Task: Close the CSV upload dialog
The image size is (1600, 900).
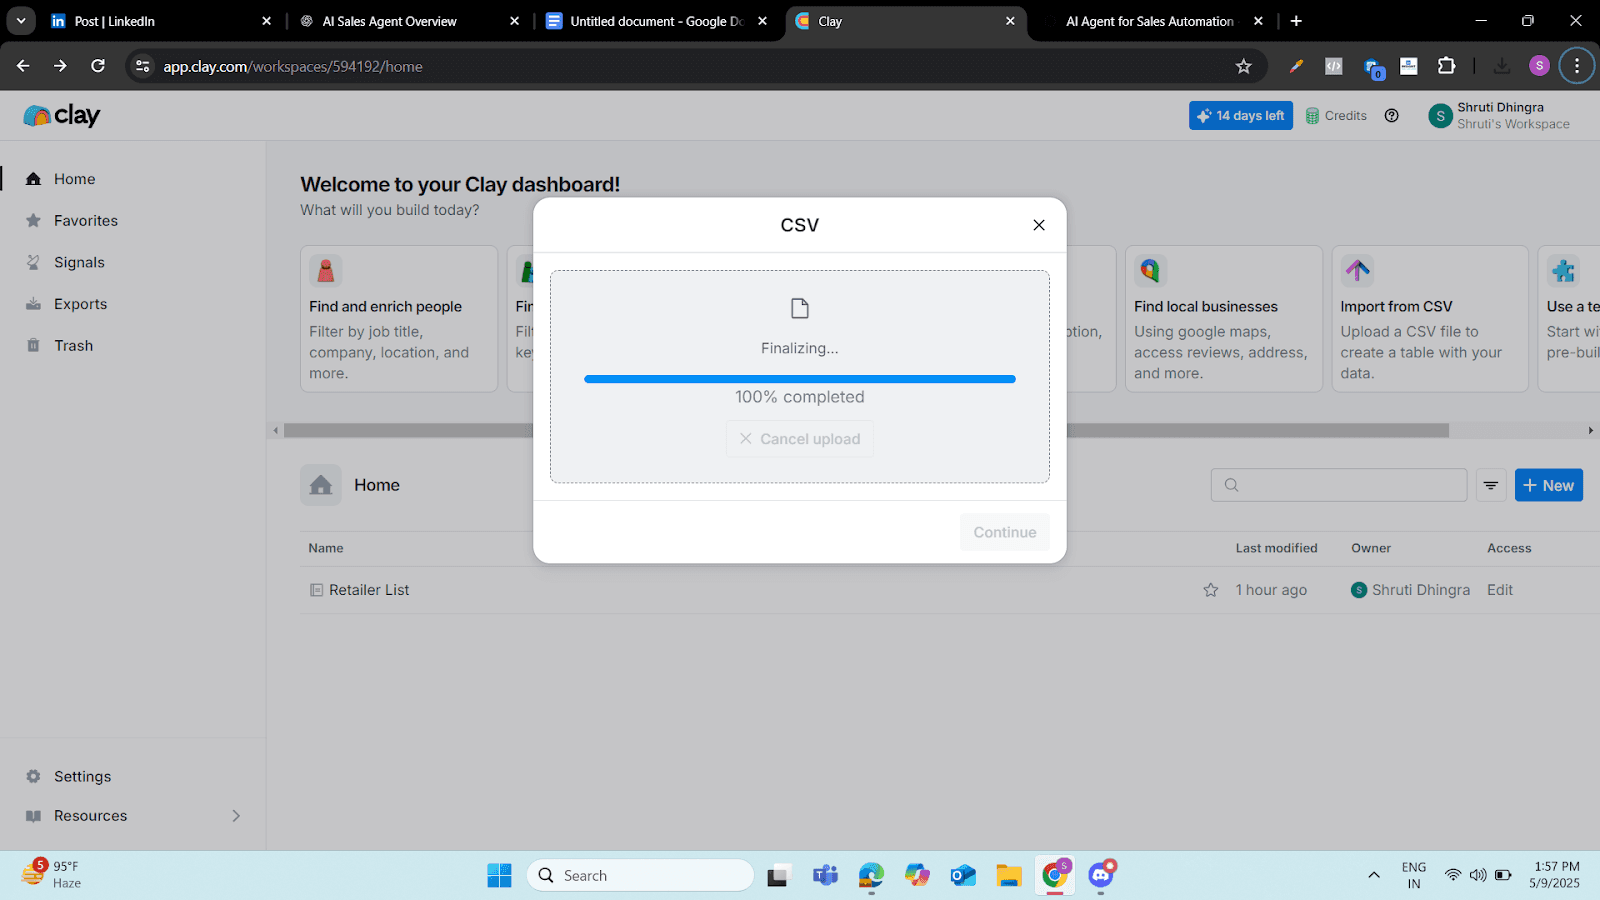Action: pos(1039,225)
